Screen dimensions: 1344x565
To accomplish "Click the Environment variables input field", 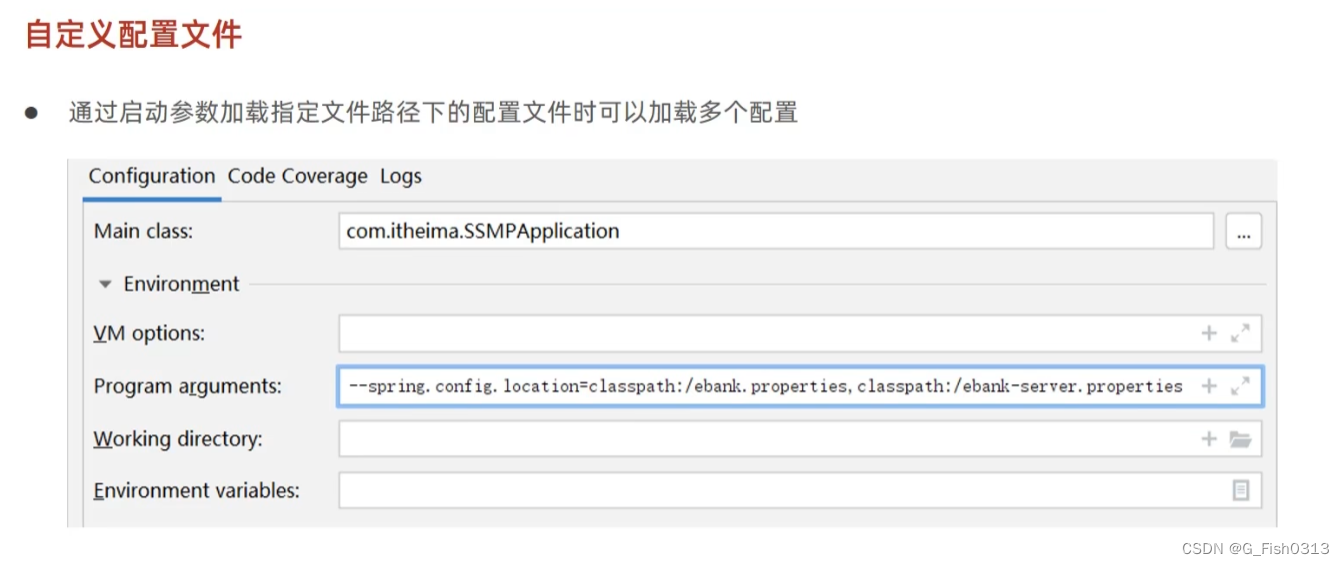I will coord(800,490).
